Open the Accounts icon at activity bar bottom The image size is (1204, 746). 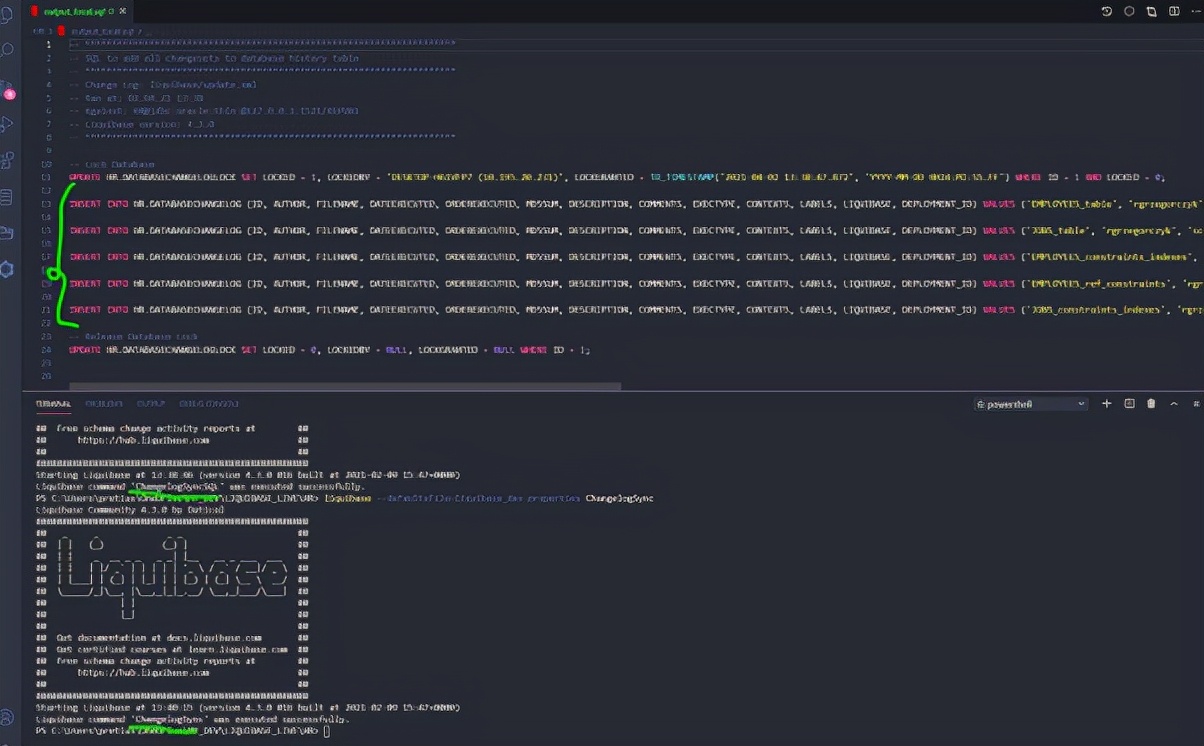tap(7, 717)
